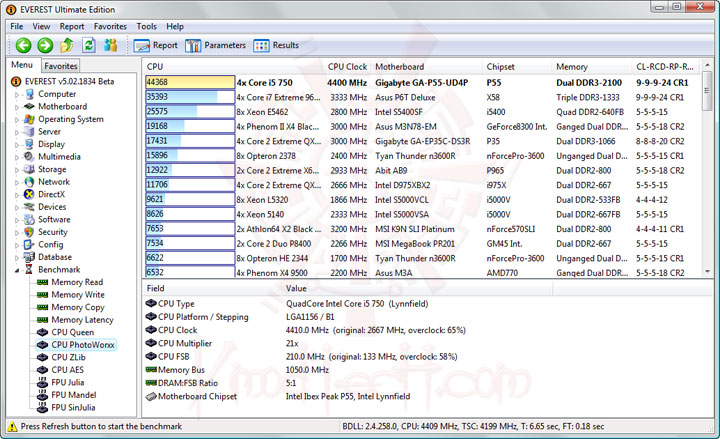Click the green Back arrow toolbar icon
Viewport: 720px width, 439px height.
[x=23, y=45]
